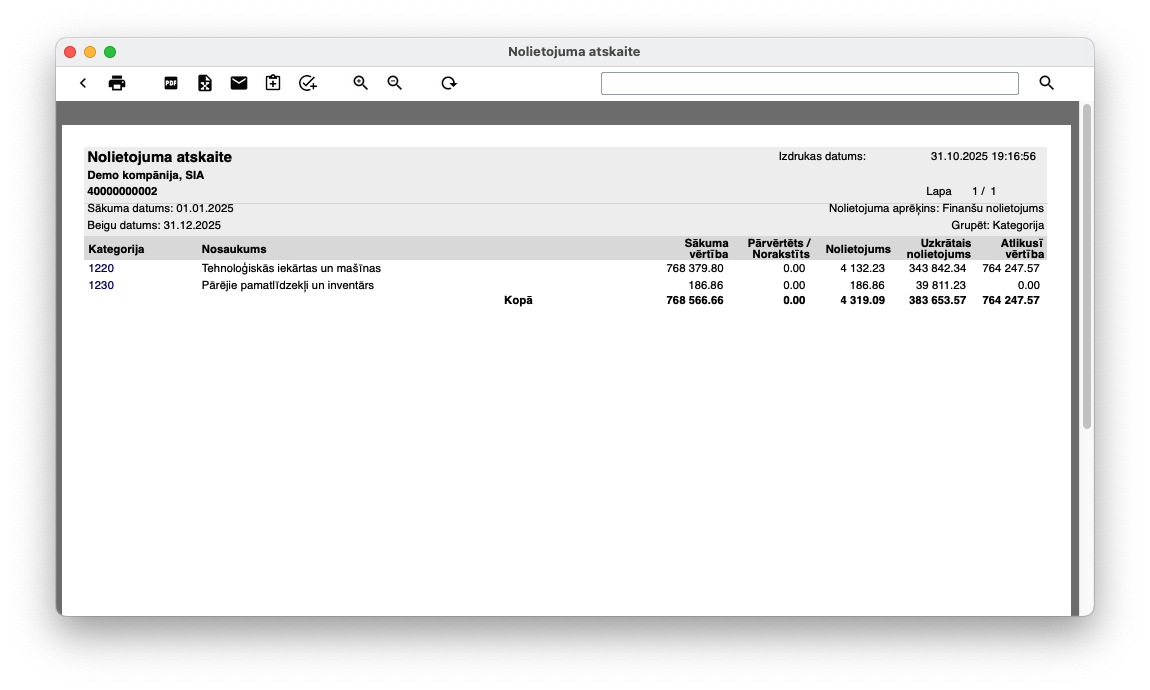The image size is (1150, 690).
Task: Open category 1220 link
Action: pyautogui.click(x=101, y=268)
